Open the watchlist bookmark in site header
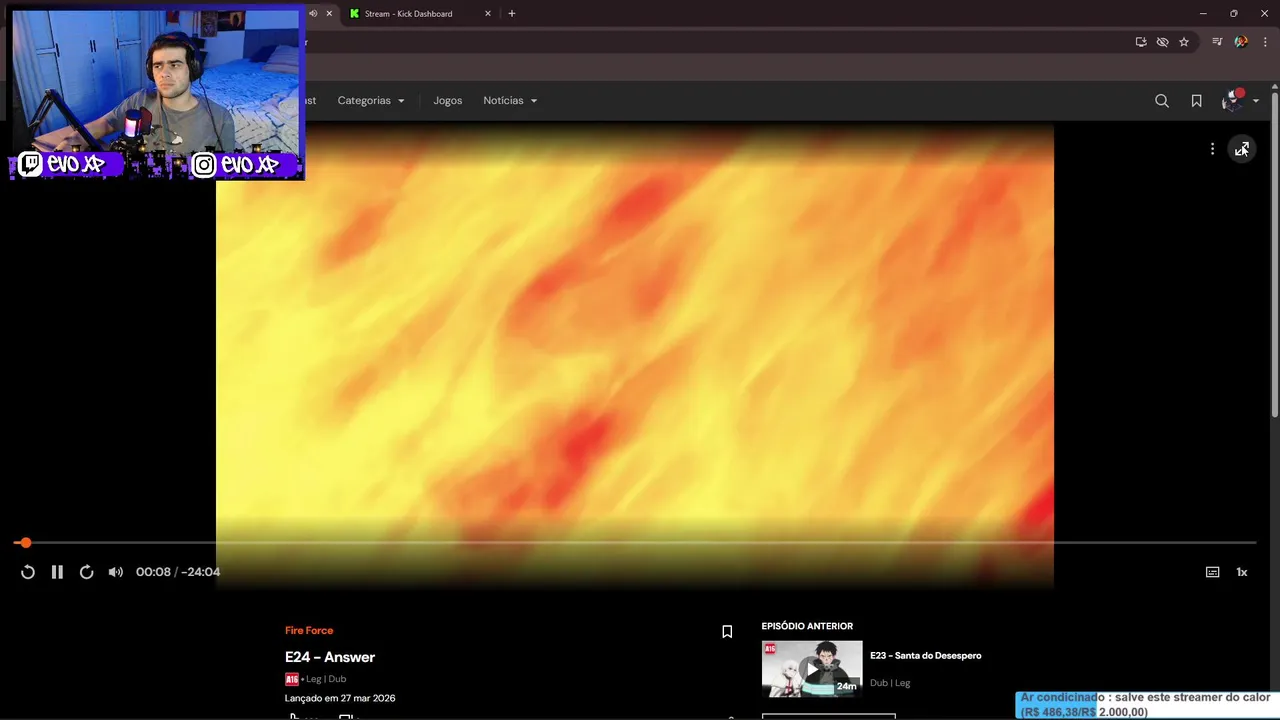This screenshot has height=720, width=1280. 1196,101
